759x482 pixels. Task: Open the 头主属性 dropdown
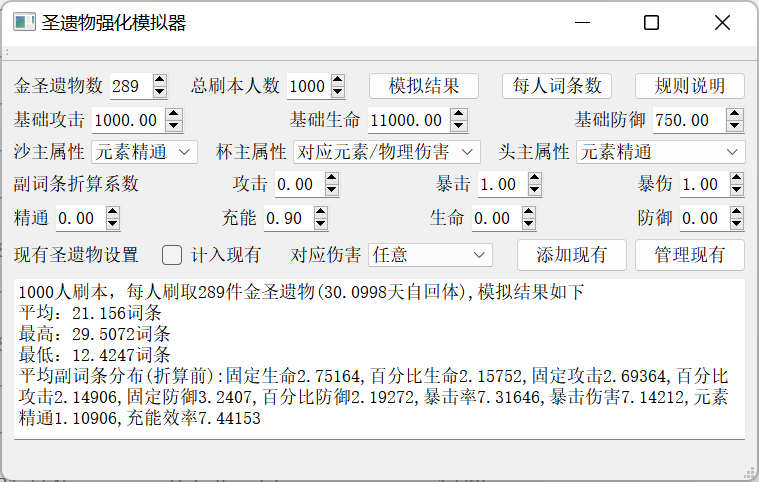tap(660, 152)
